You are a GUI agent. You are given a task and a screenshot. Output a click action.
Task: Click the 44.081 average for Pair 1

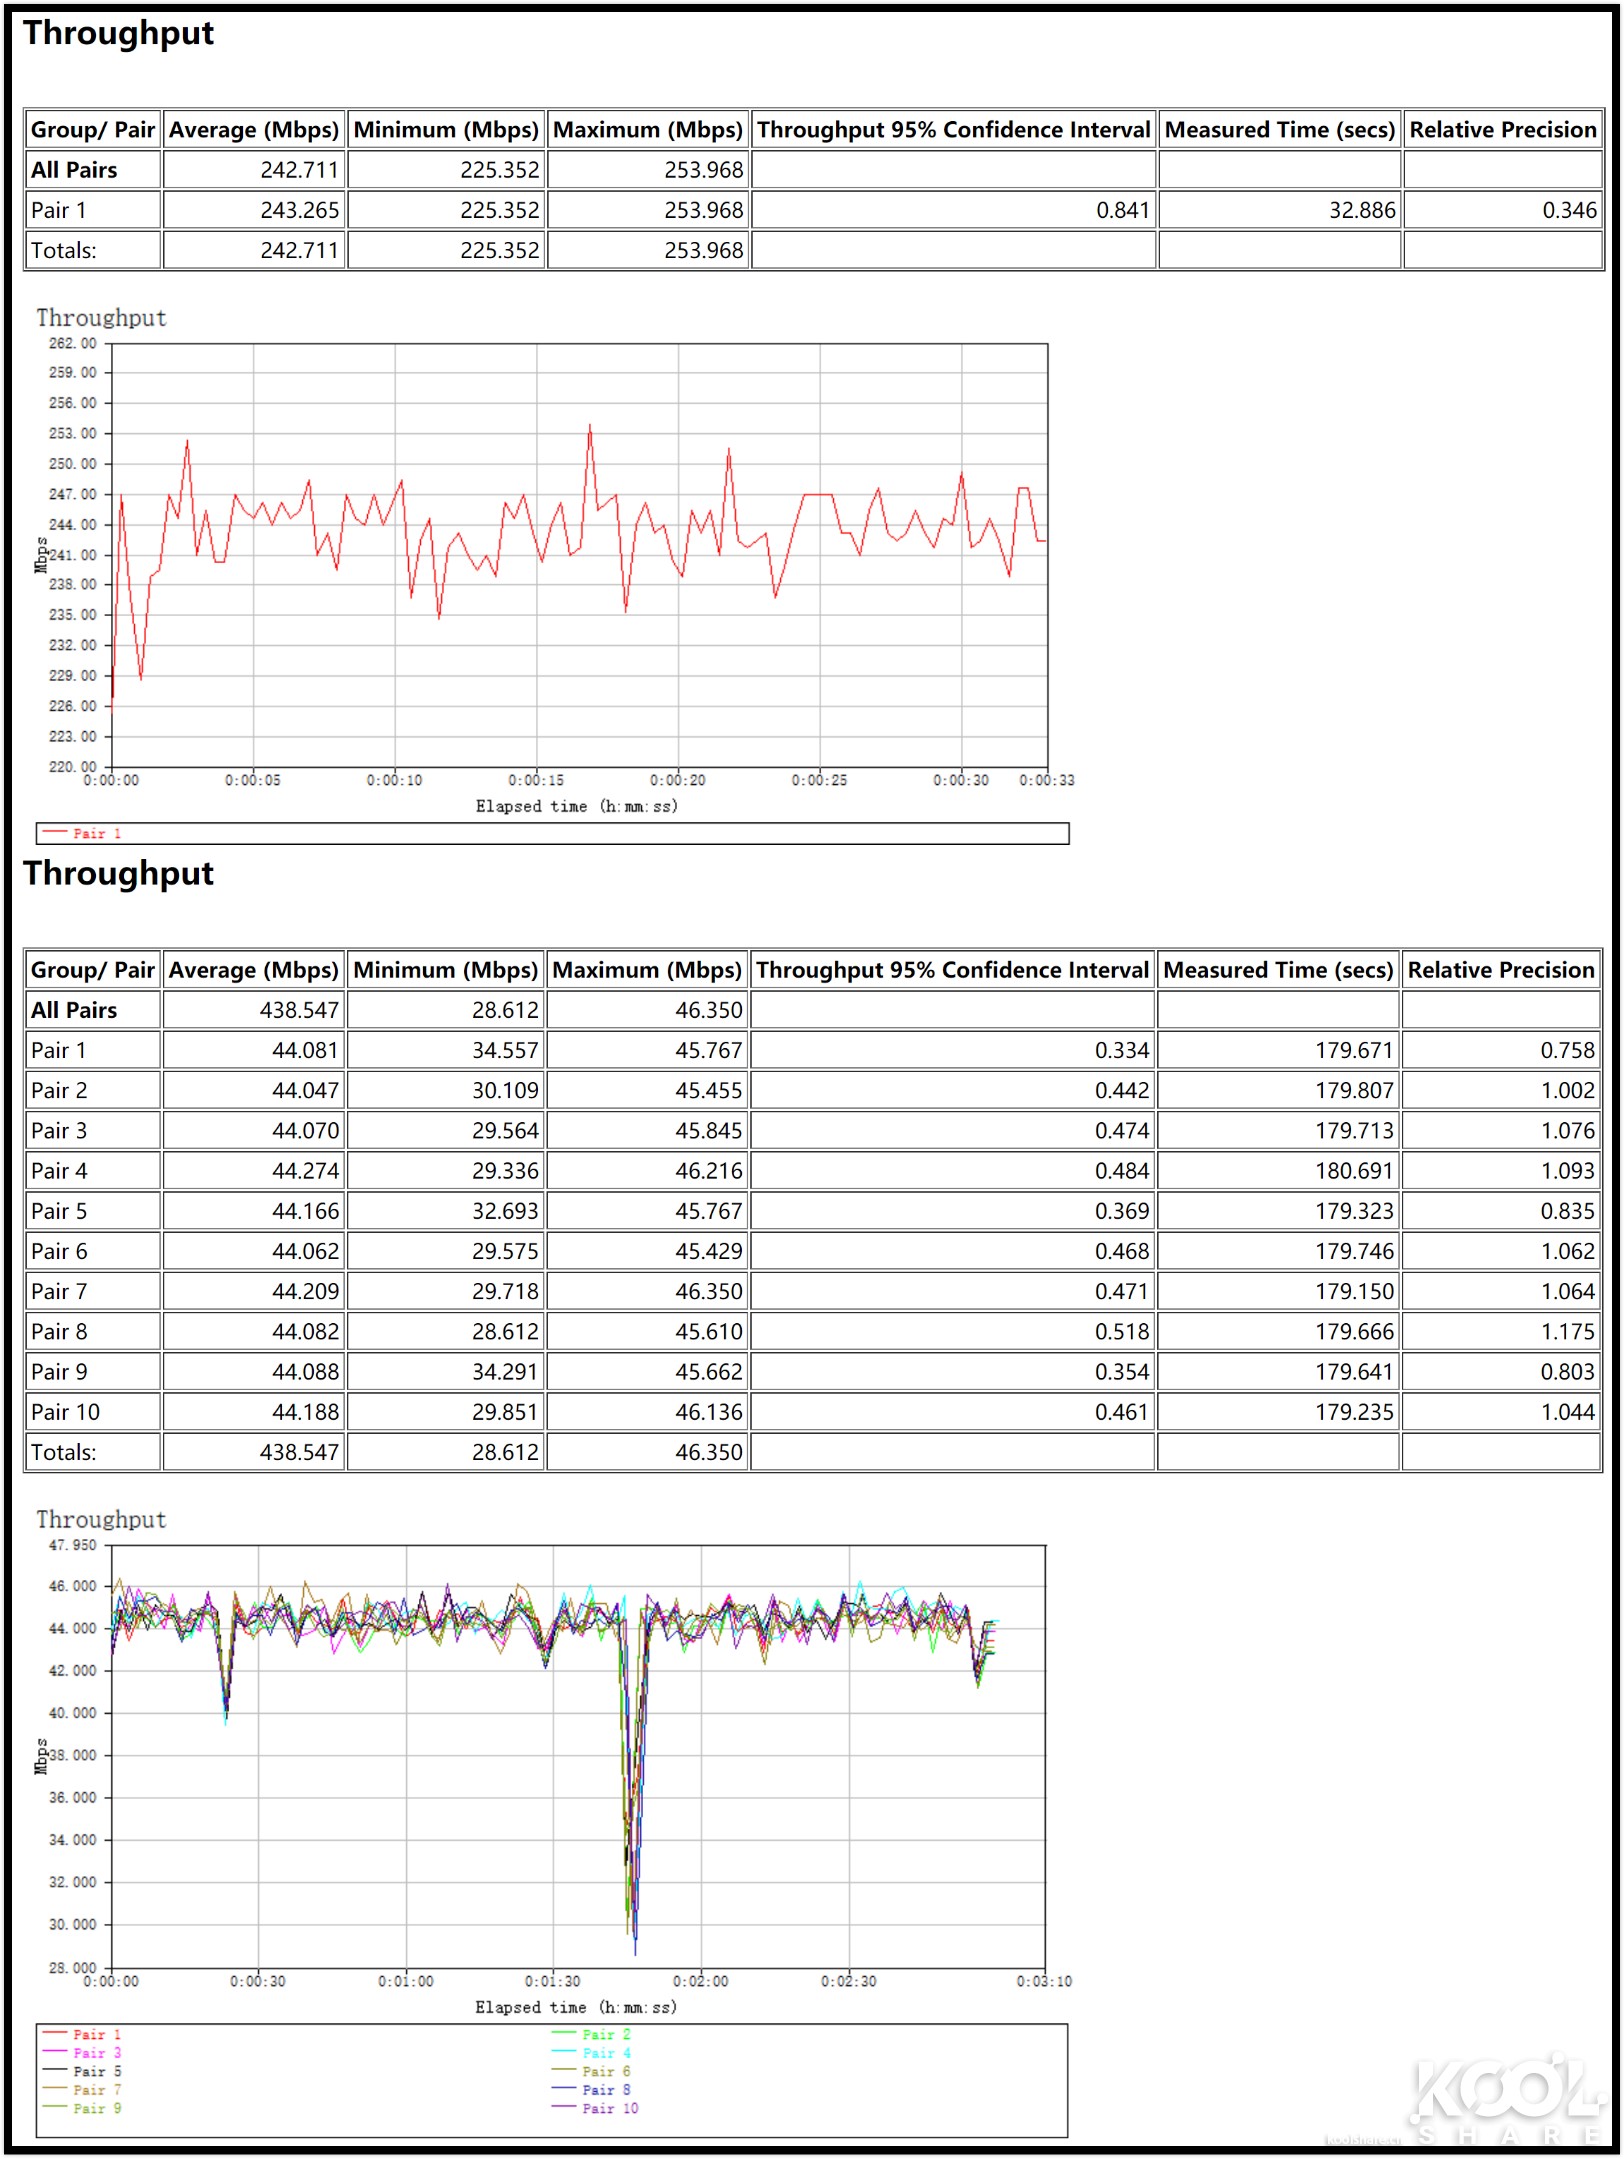305,1051
